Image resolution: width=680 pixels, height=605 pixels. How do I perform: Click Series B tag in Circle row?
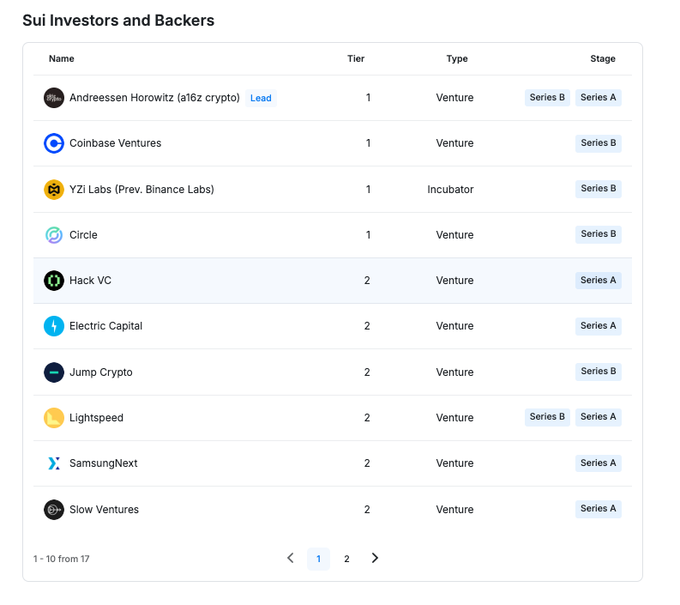[x=598, y=234]
